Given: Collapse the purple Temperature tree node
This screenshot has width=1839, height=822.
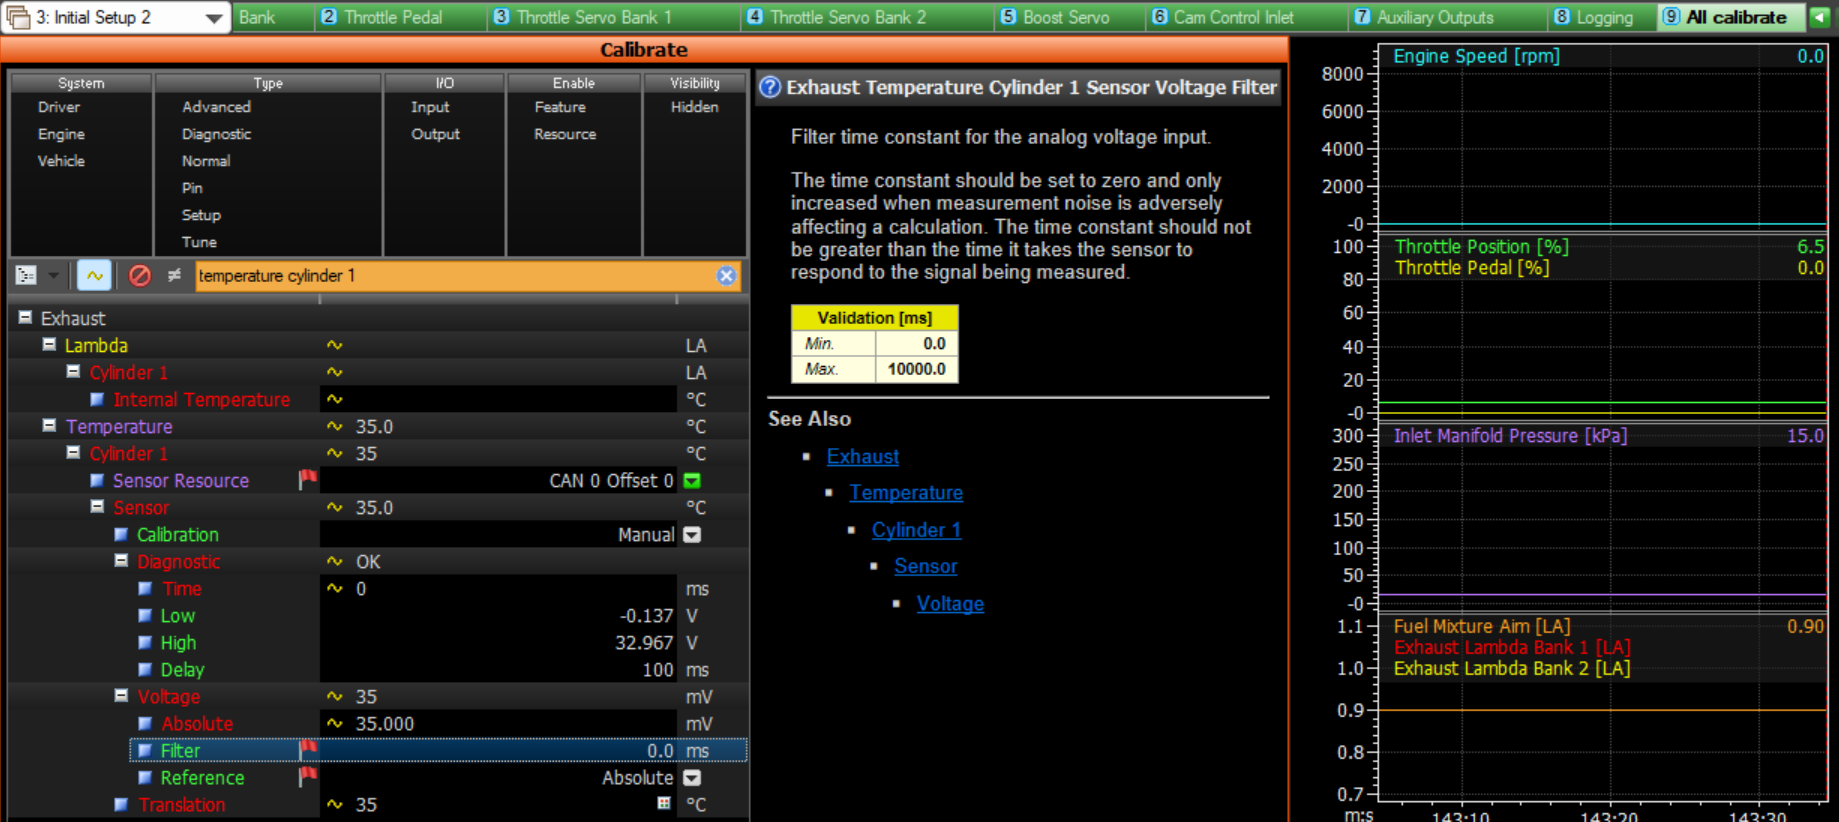Looking at the screenshot, I should pyautogui.click(x=49, y=425).
